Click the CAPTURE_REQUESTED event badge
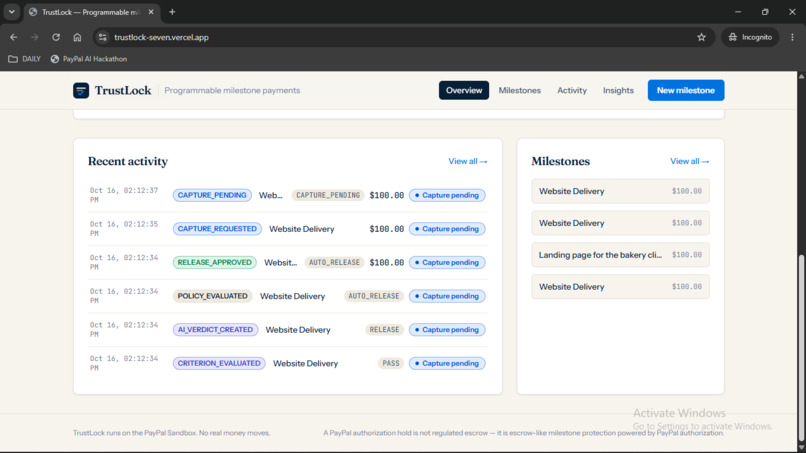This screenshot has height=453, width=806. click(x=217, y=229)
